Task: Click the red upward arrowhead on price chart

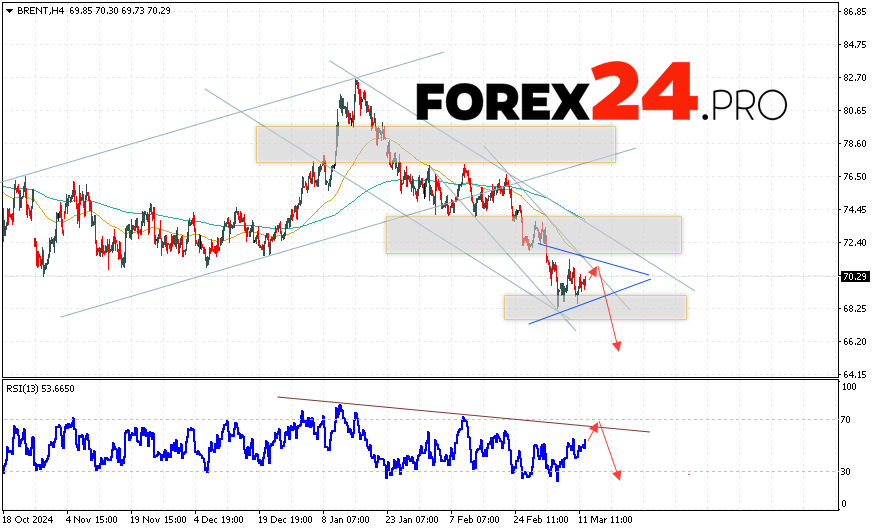Action: coord(595,269)
